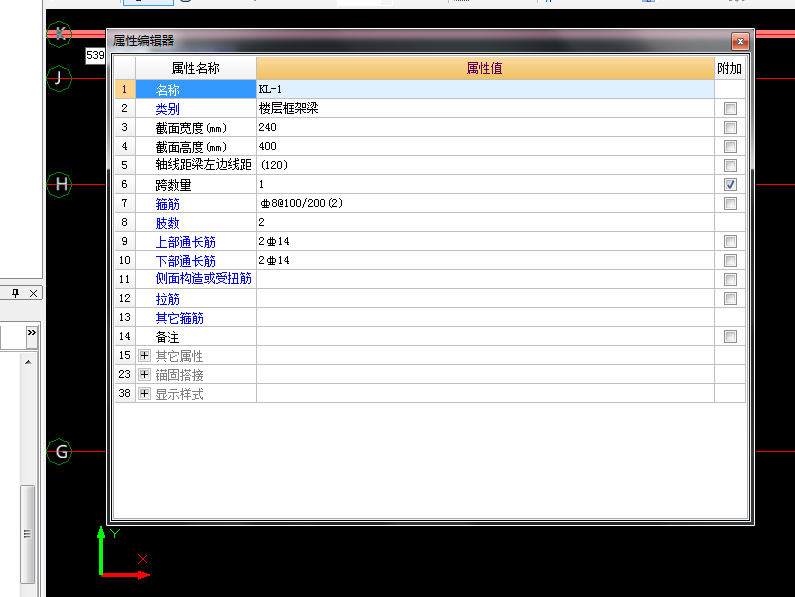Select the 跨数量 property name
The height and width of the screenshot is (597, 795).
(173, 185)
